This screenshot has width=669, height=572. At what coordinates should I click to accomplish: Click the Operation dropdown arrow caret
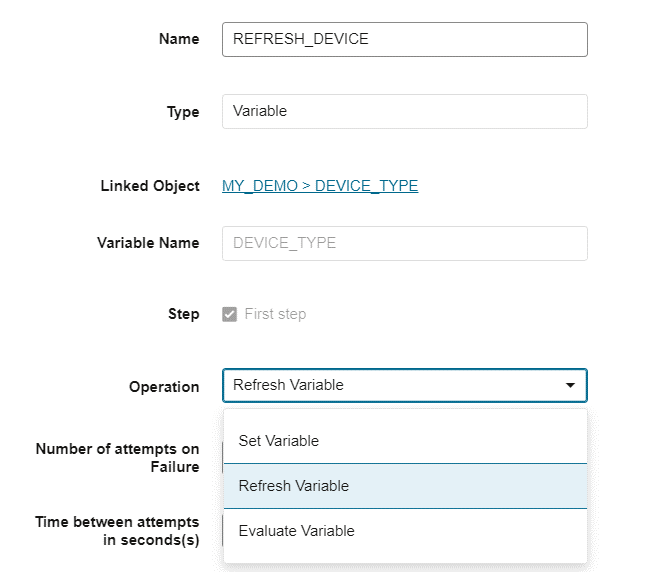[x=570, y=385]
